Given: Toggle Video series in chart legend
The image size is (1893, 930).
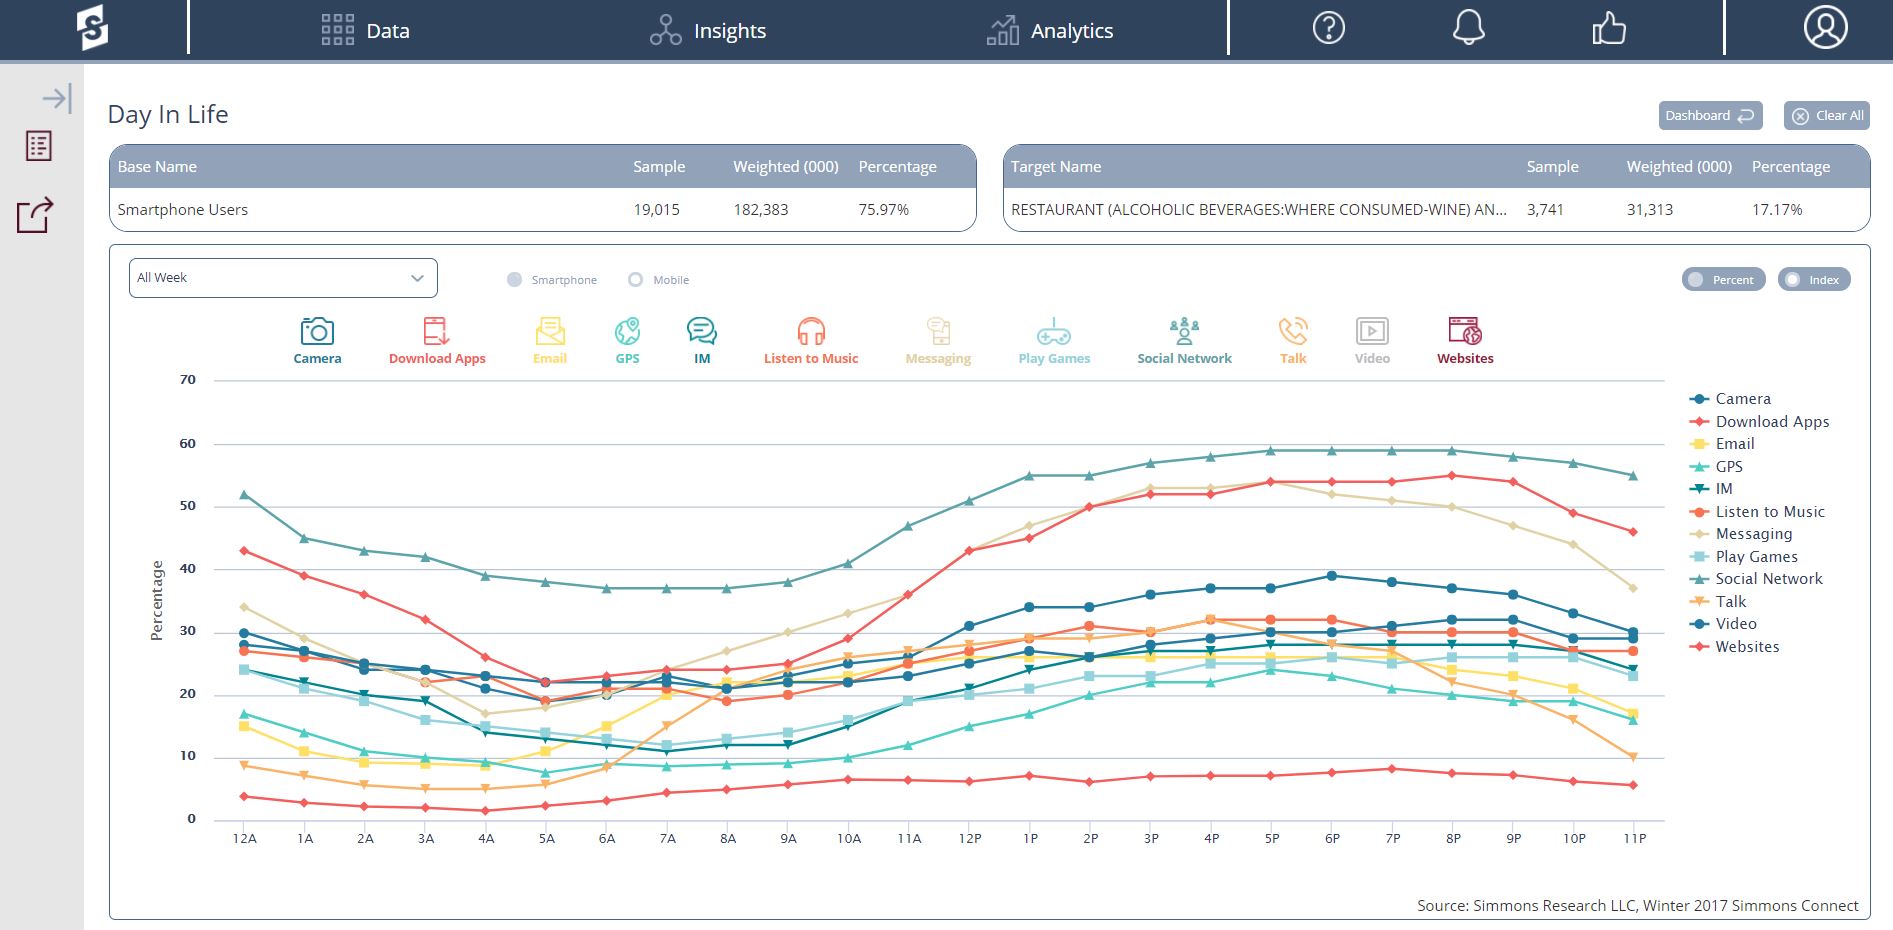Looking at the screenshot, I should (1723, 624).
